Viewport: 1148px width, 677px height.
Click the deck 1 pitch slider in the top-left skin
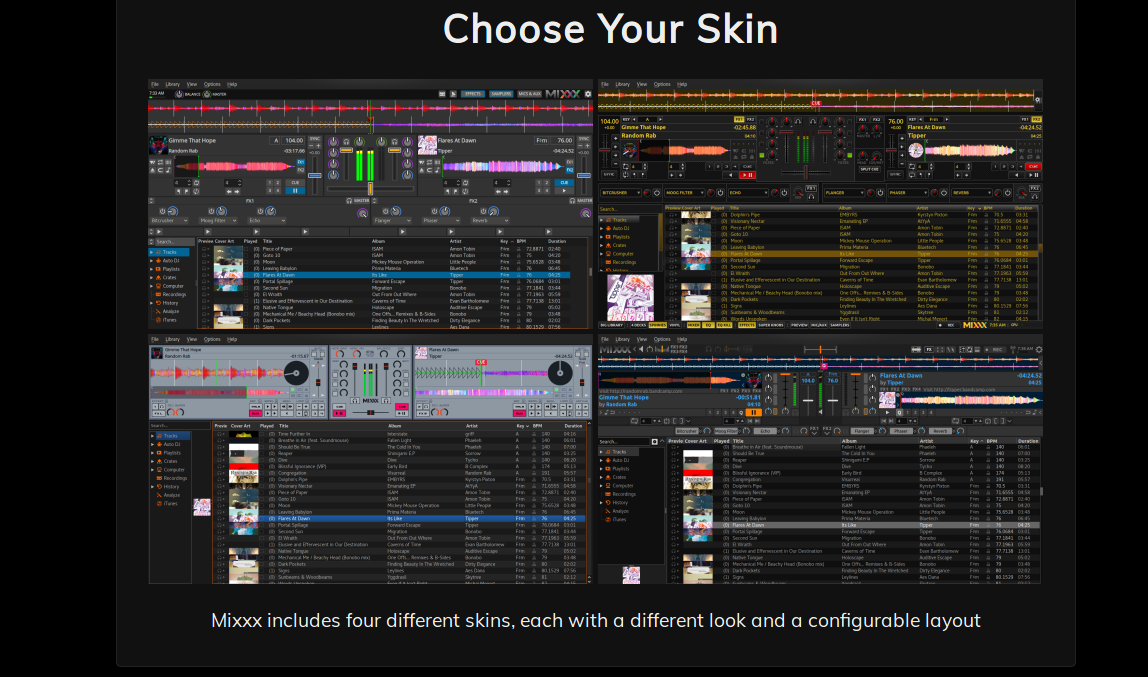click(315, 176)
